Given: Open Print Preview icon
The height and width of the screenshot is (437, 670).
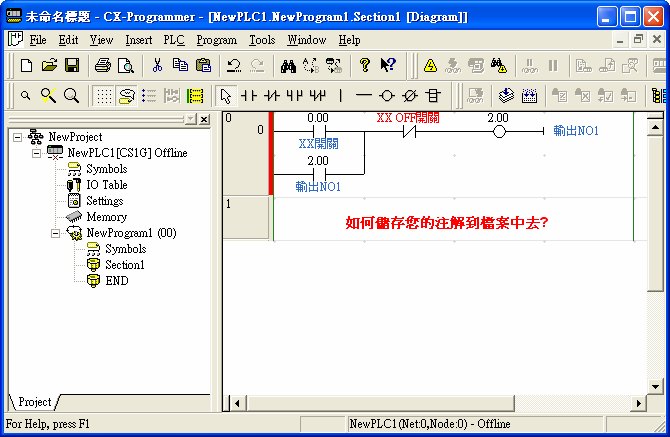Looking at the screenshot, I should (126, 65).
